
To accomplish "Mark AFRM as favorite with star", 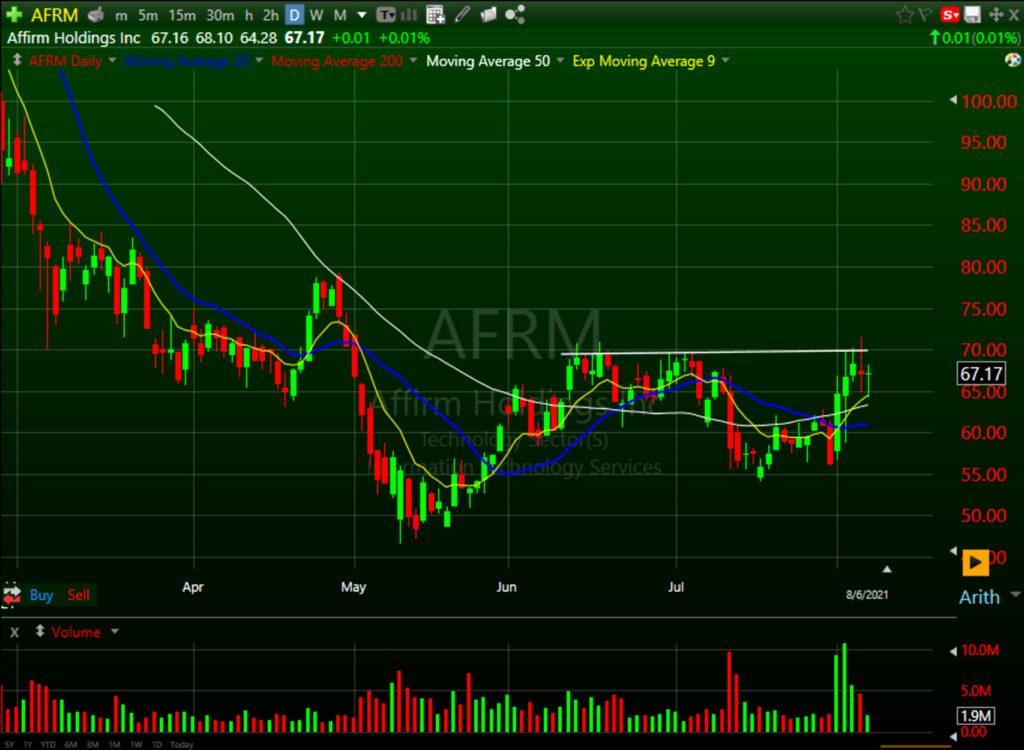I will coord(904,14).
